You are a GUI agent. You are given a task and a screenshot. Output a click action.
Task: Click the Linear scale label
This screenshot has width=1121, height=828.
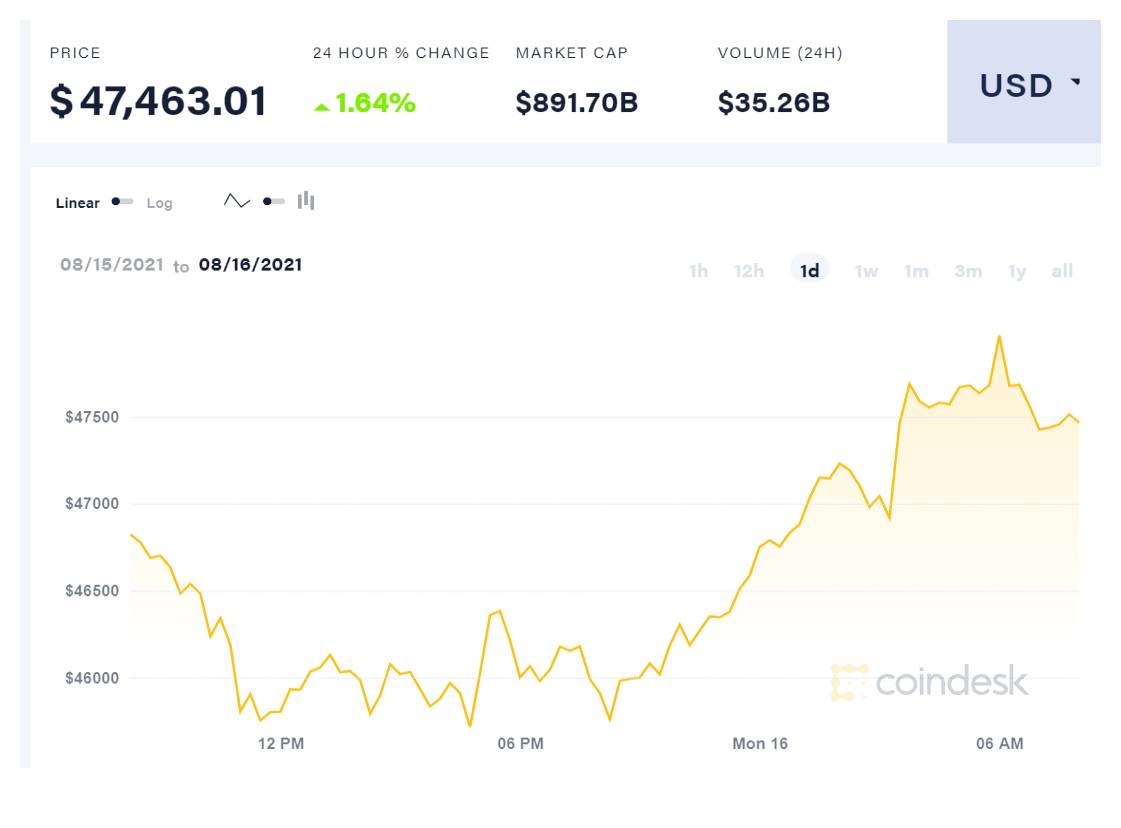point(78,203)
